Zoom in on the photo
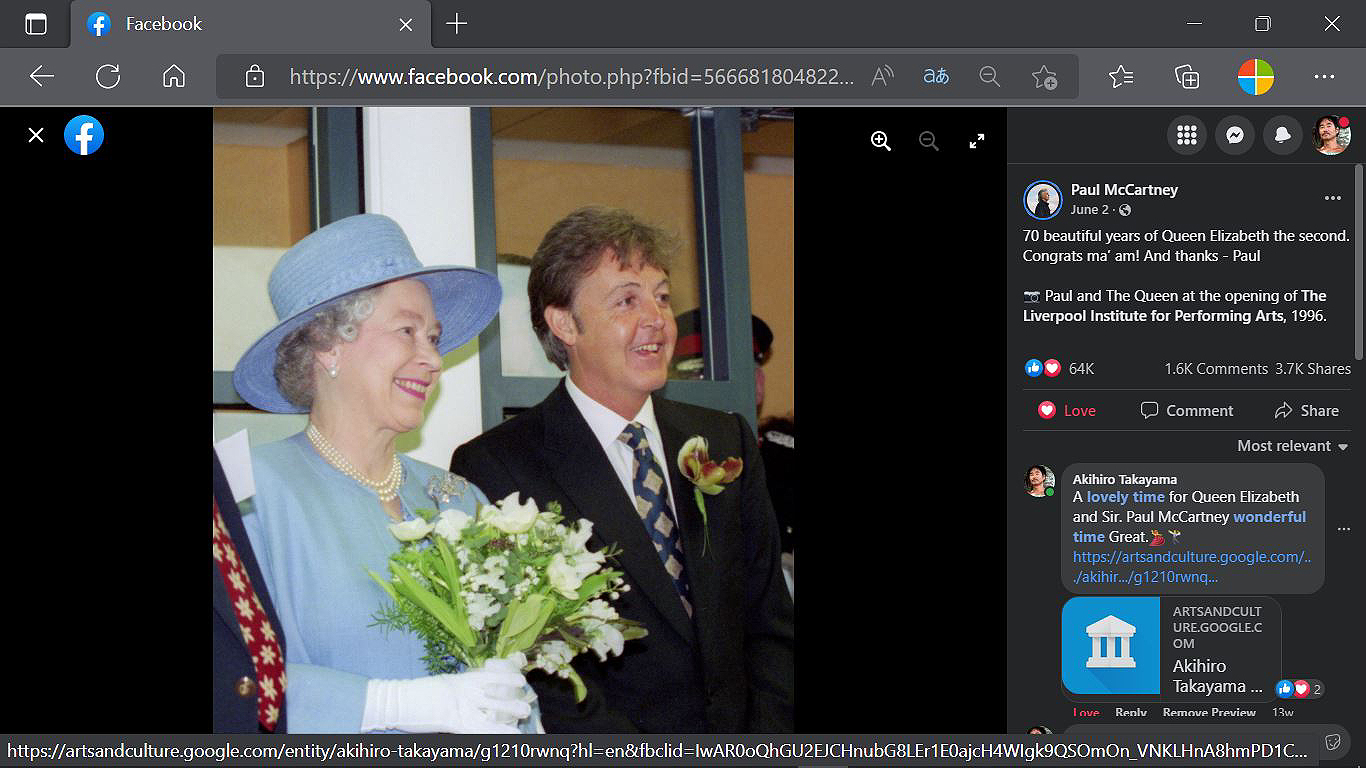The image size is (1366, 768). click(x=880, y=141)
